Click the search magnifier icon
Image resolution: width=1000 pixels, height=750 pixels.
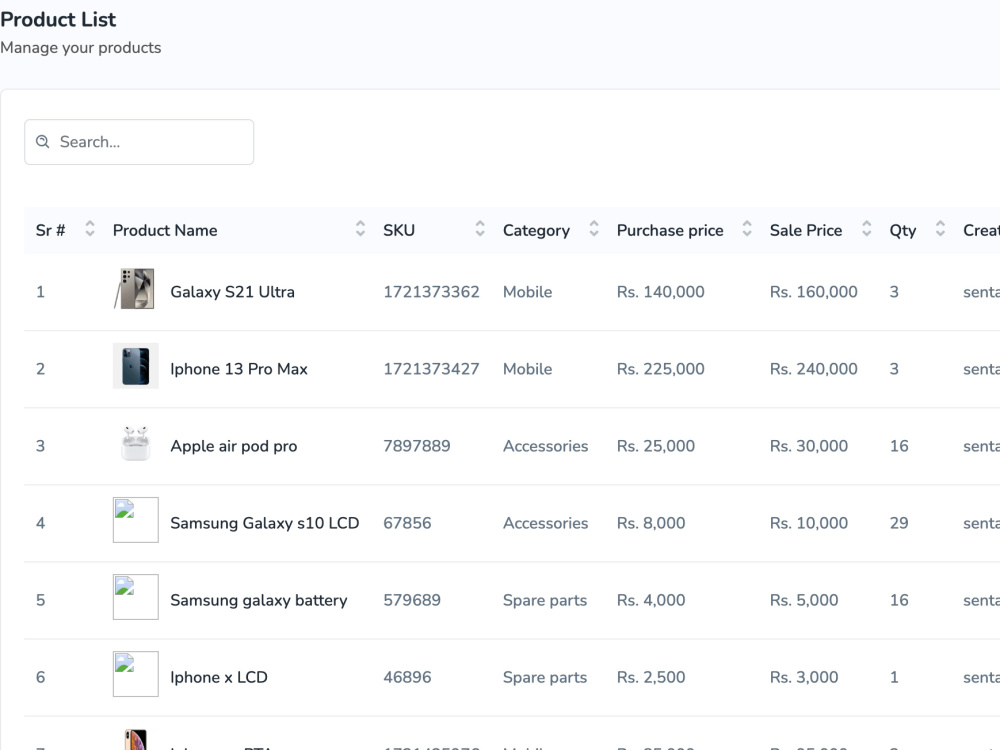[43, 142]
